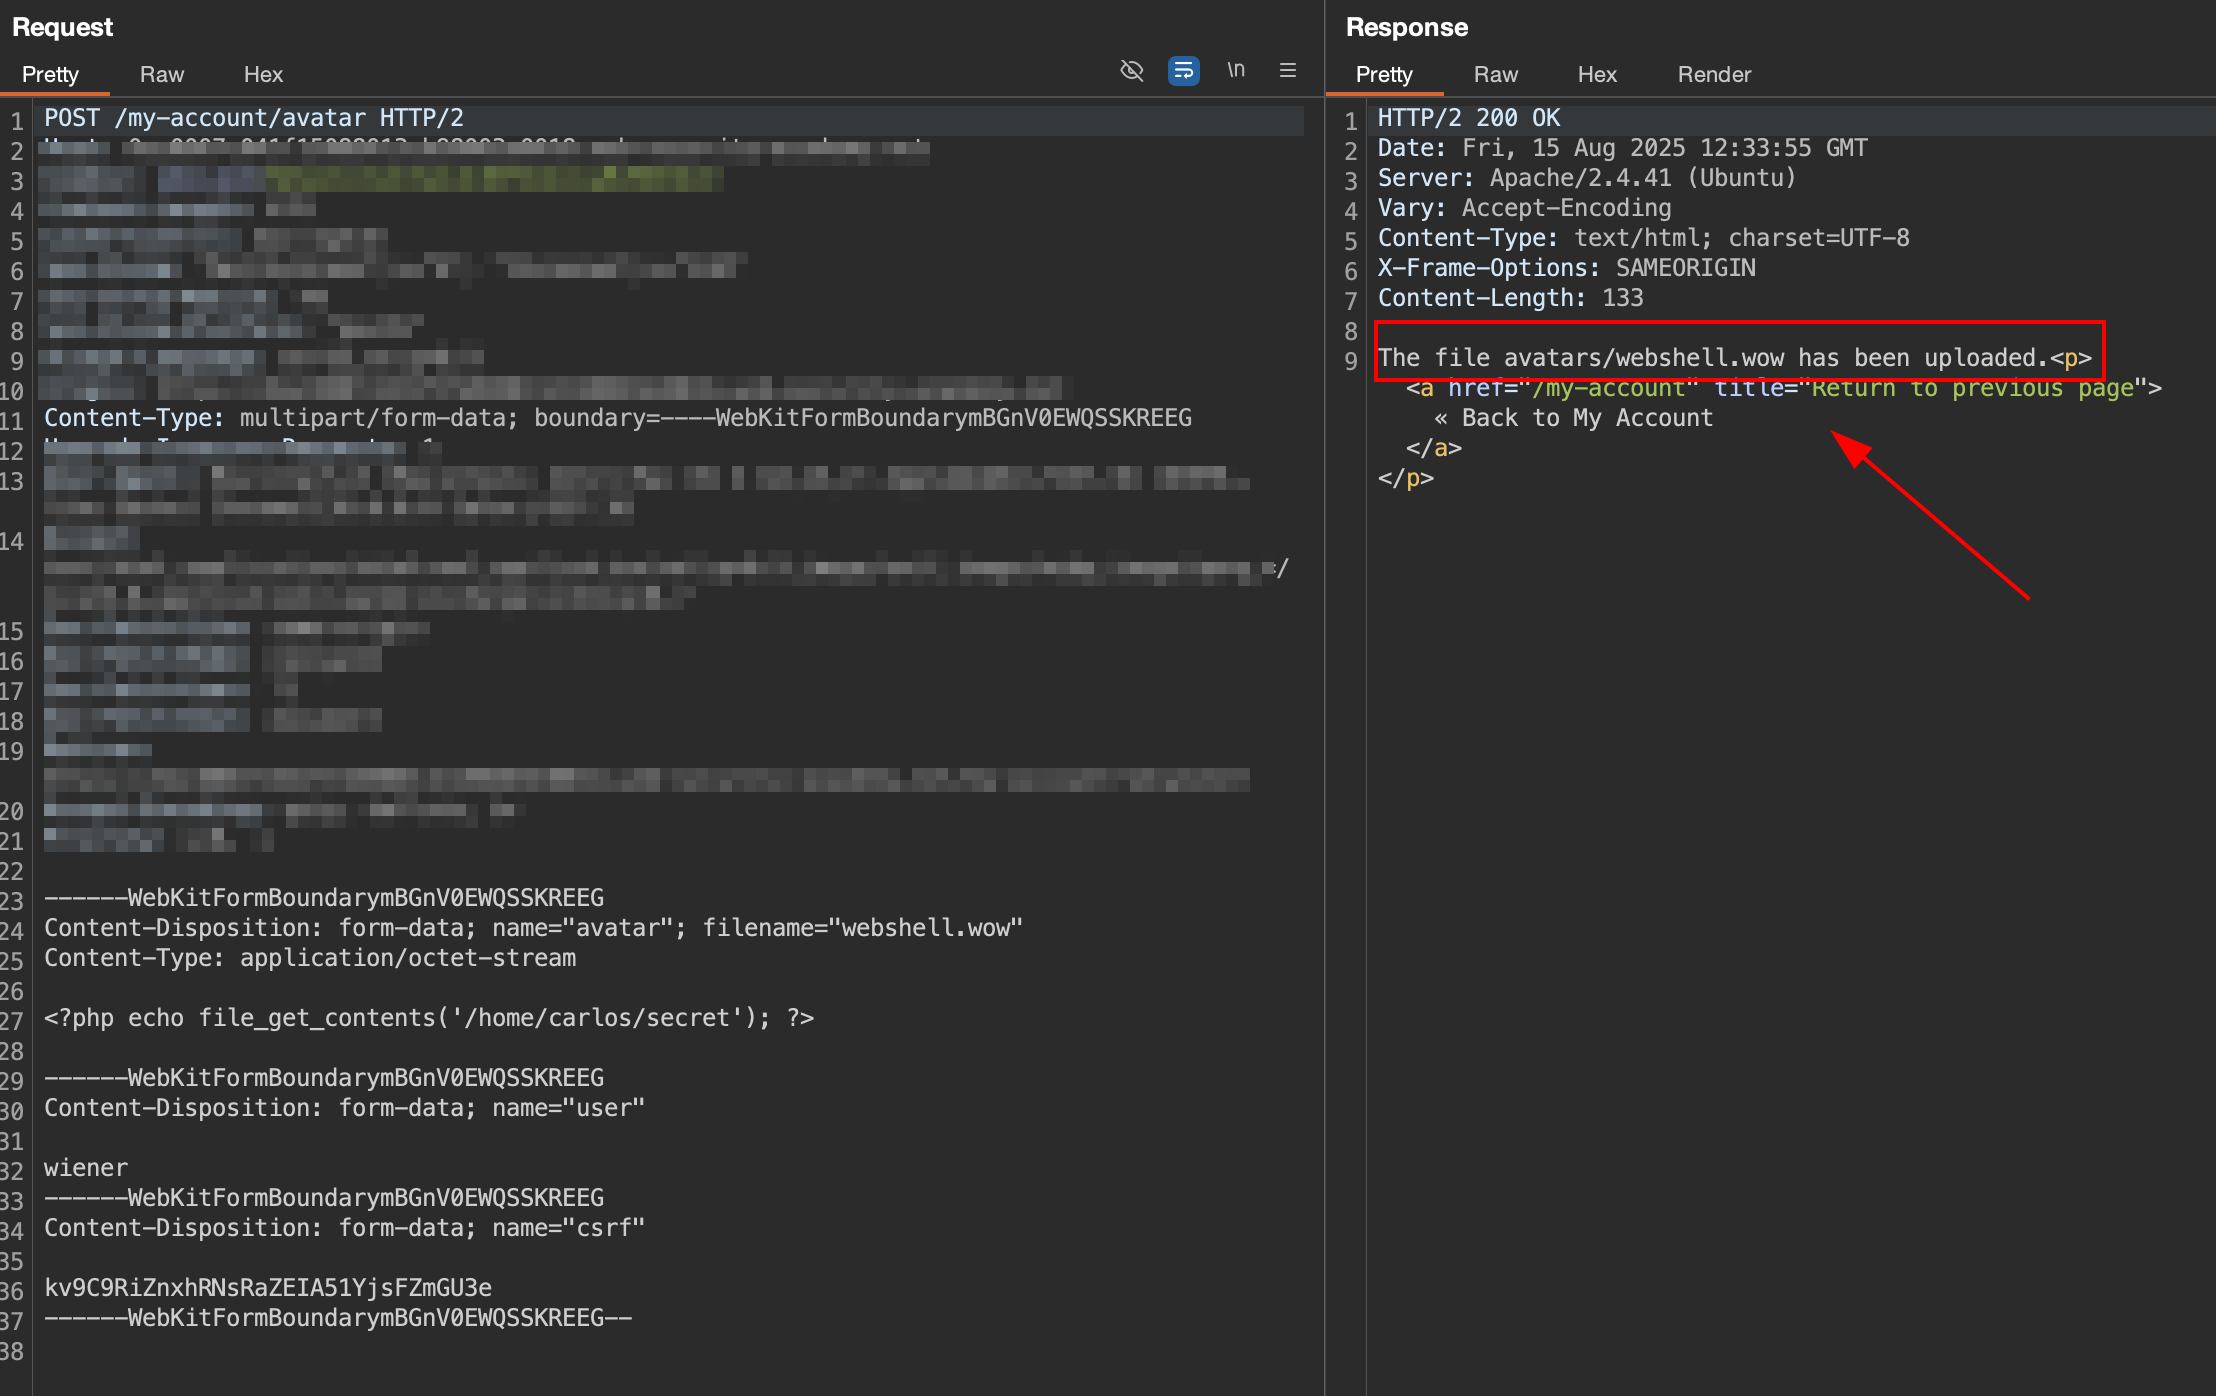This screenshot has height=1396, width=2216.
Task: Switch to the Request Hex tab
Action: click(x=263, y=74)
